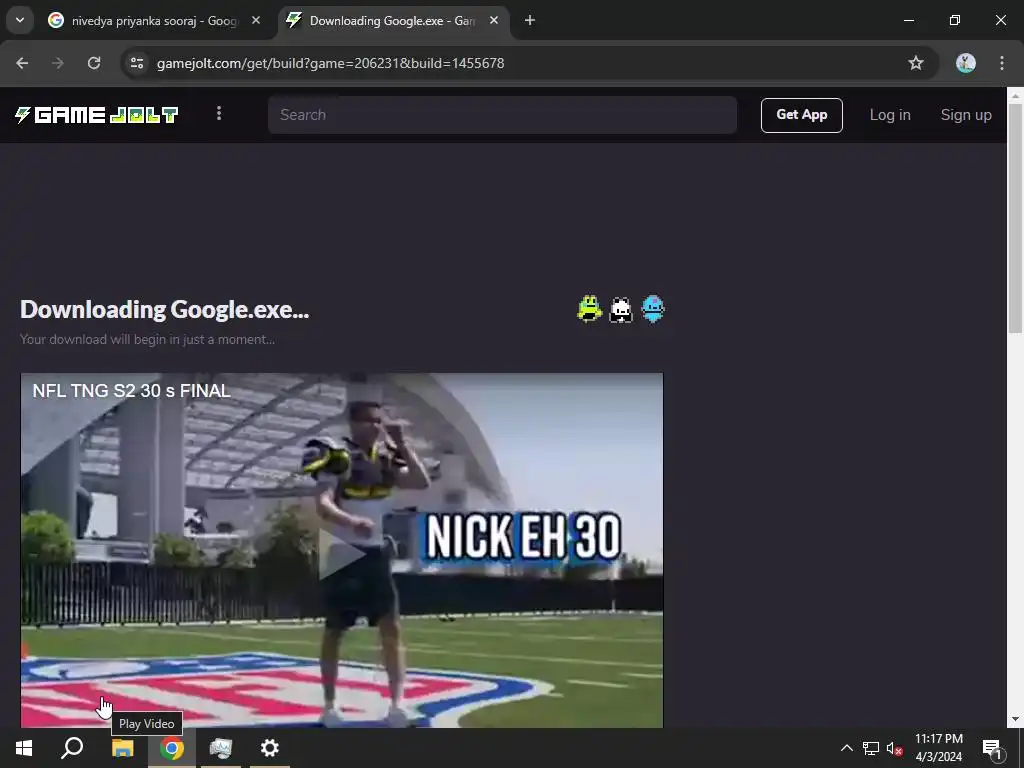Click the scrollbar down arrow
The image size is (1024, 768).
(x=1014, y=719)
